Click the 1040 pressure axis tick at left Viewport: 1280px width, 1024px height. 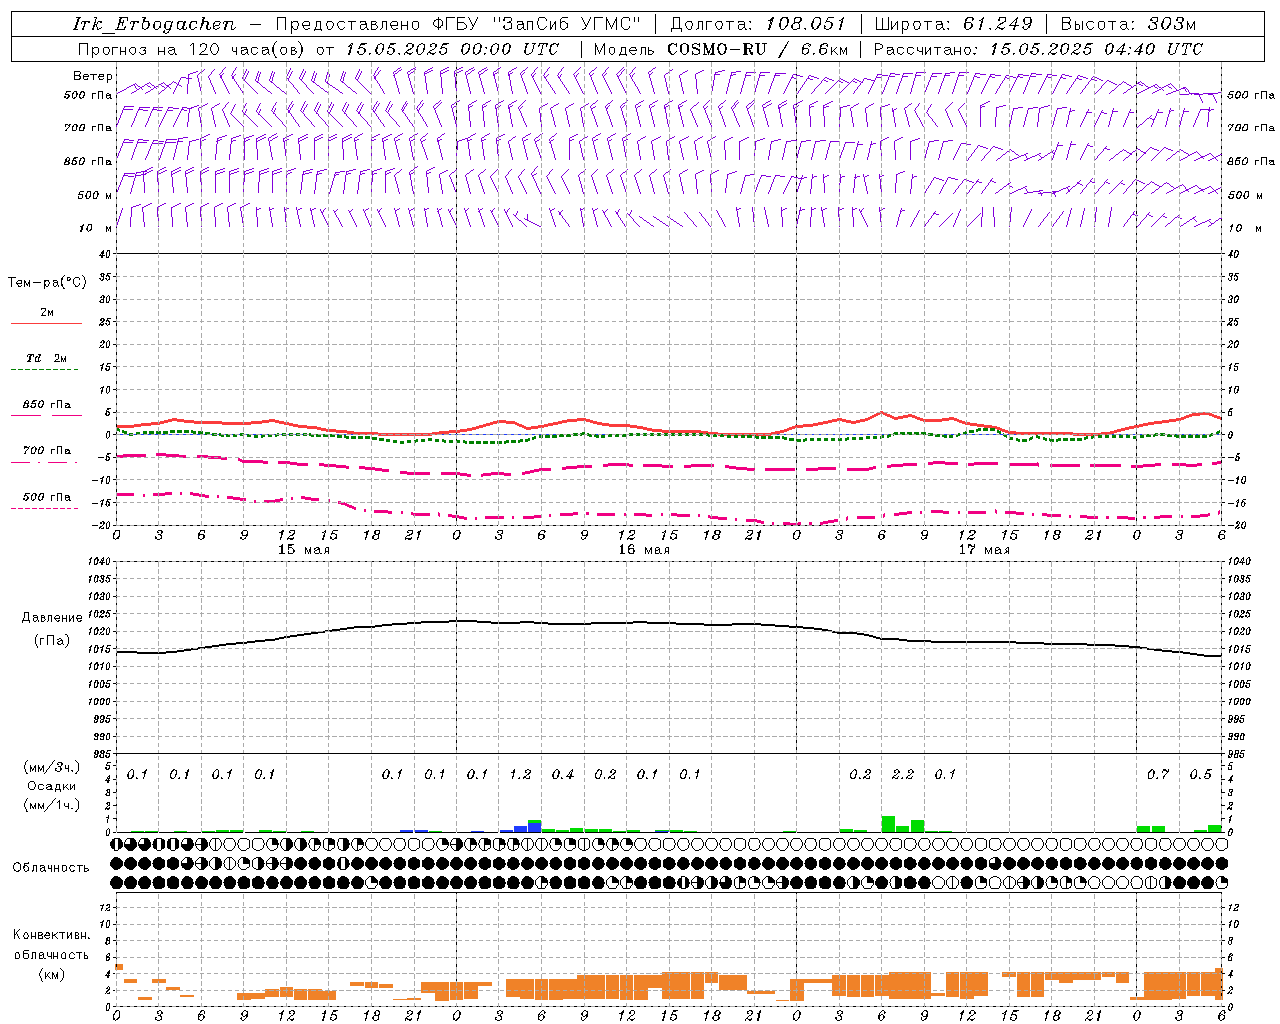point(100,562)
